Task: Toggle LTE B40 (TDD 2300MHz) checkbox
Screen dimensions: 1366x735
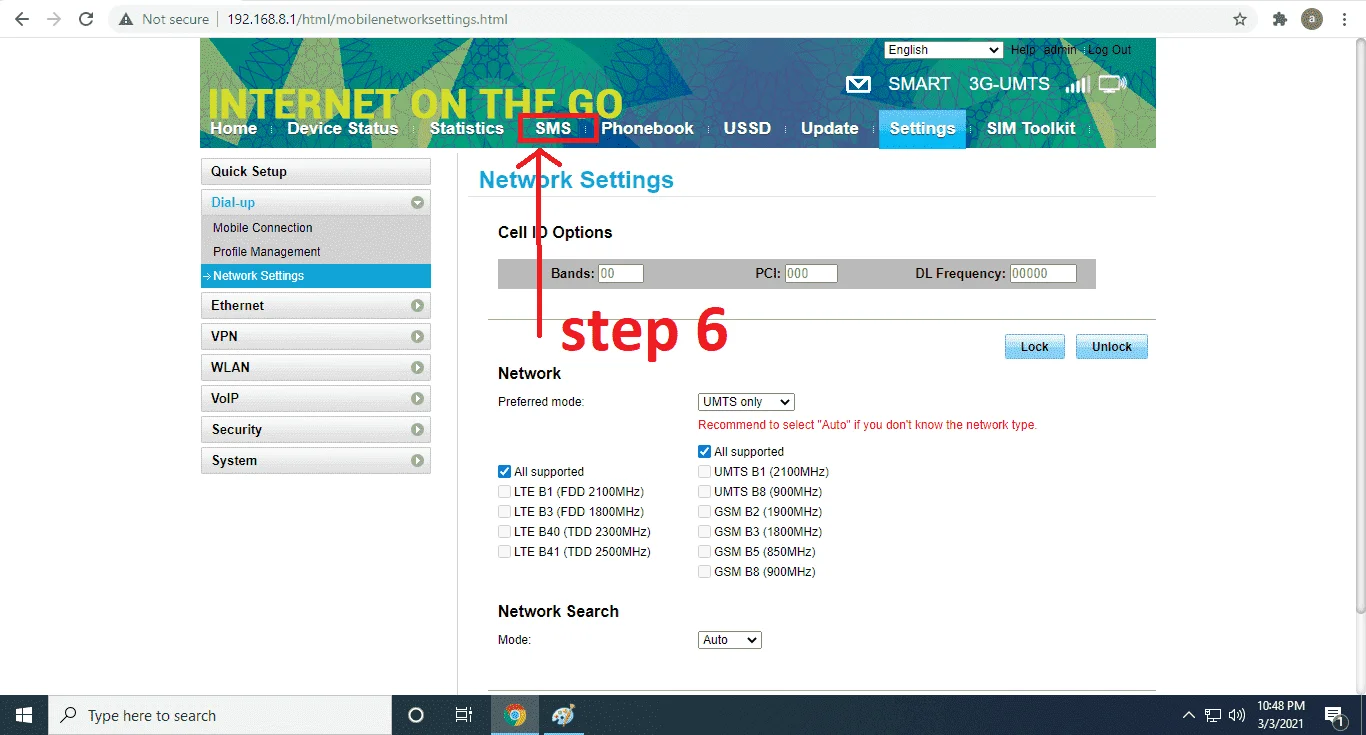Action: click(505, 532)
